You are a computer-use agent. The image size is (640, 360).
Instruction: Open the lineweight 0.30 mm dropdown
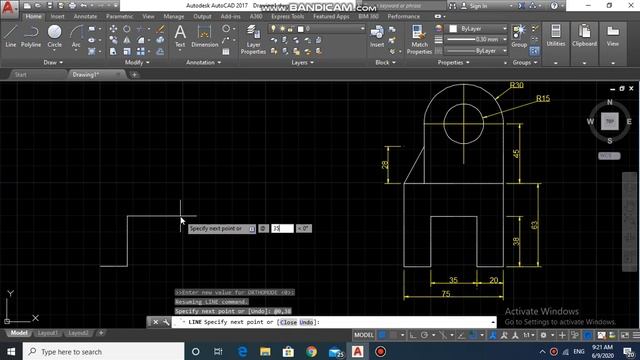[x=476, y=40]
